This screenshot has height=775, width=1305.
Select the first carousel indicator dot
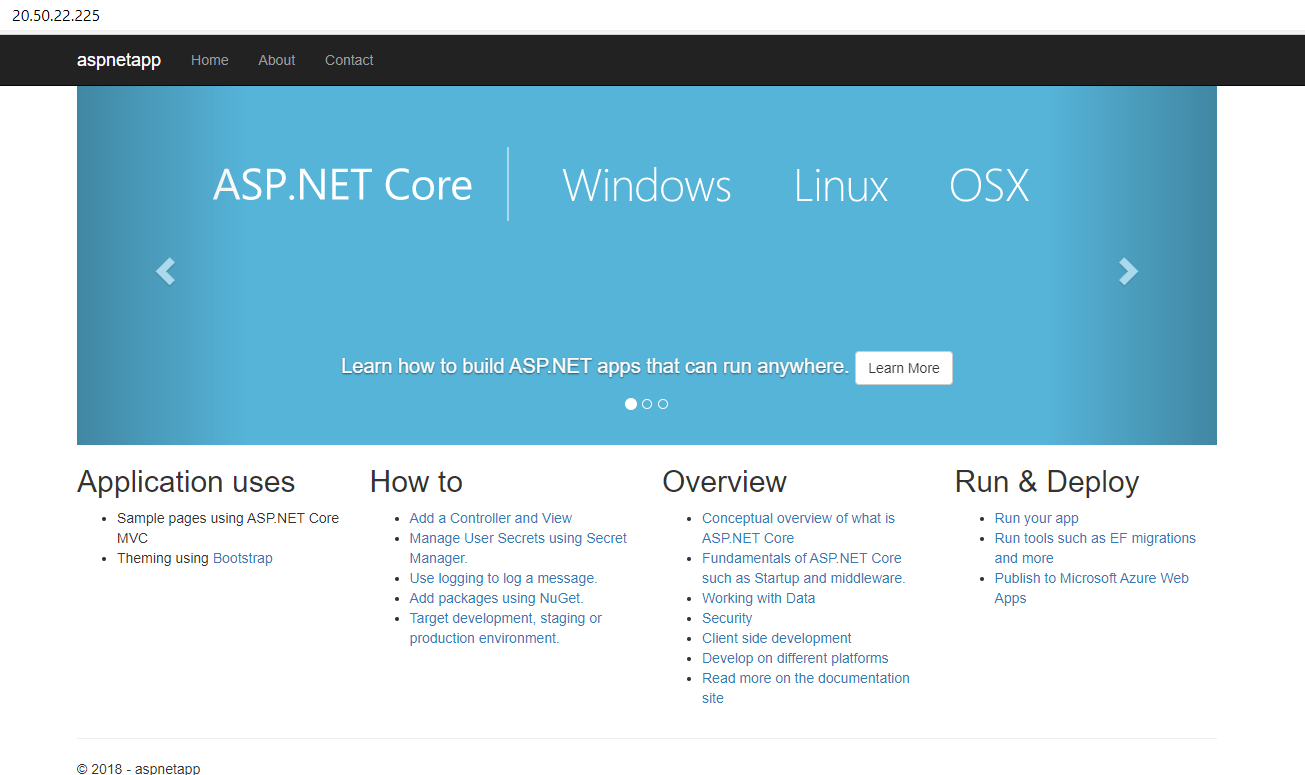click(631, 404)
